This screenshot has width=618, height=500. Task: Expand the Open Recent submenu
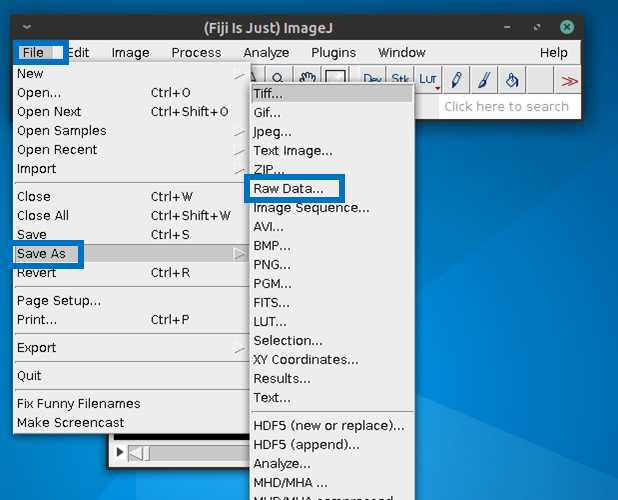pyautogui.click(x=131, y=149)
